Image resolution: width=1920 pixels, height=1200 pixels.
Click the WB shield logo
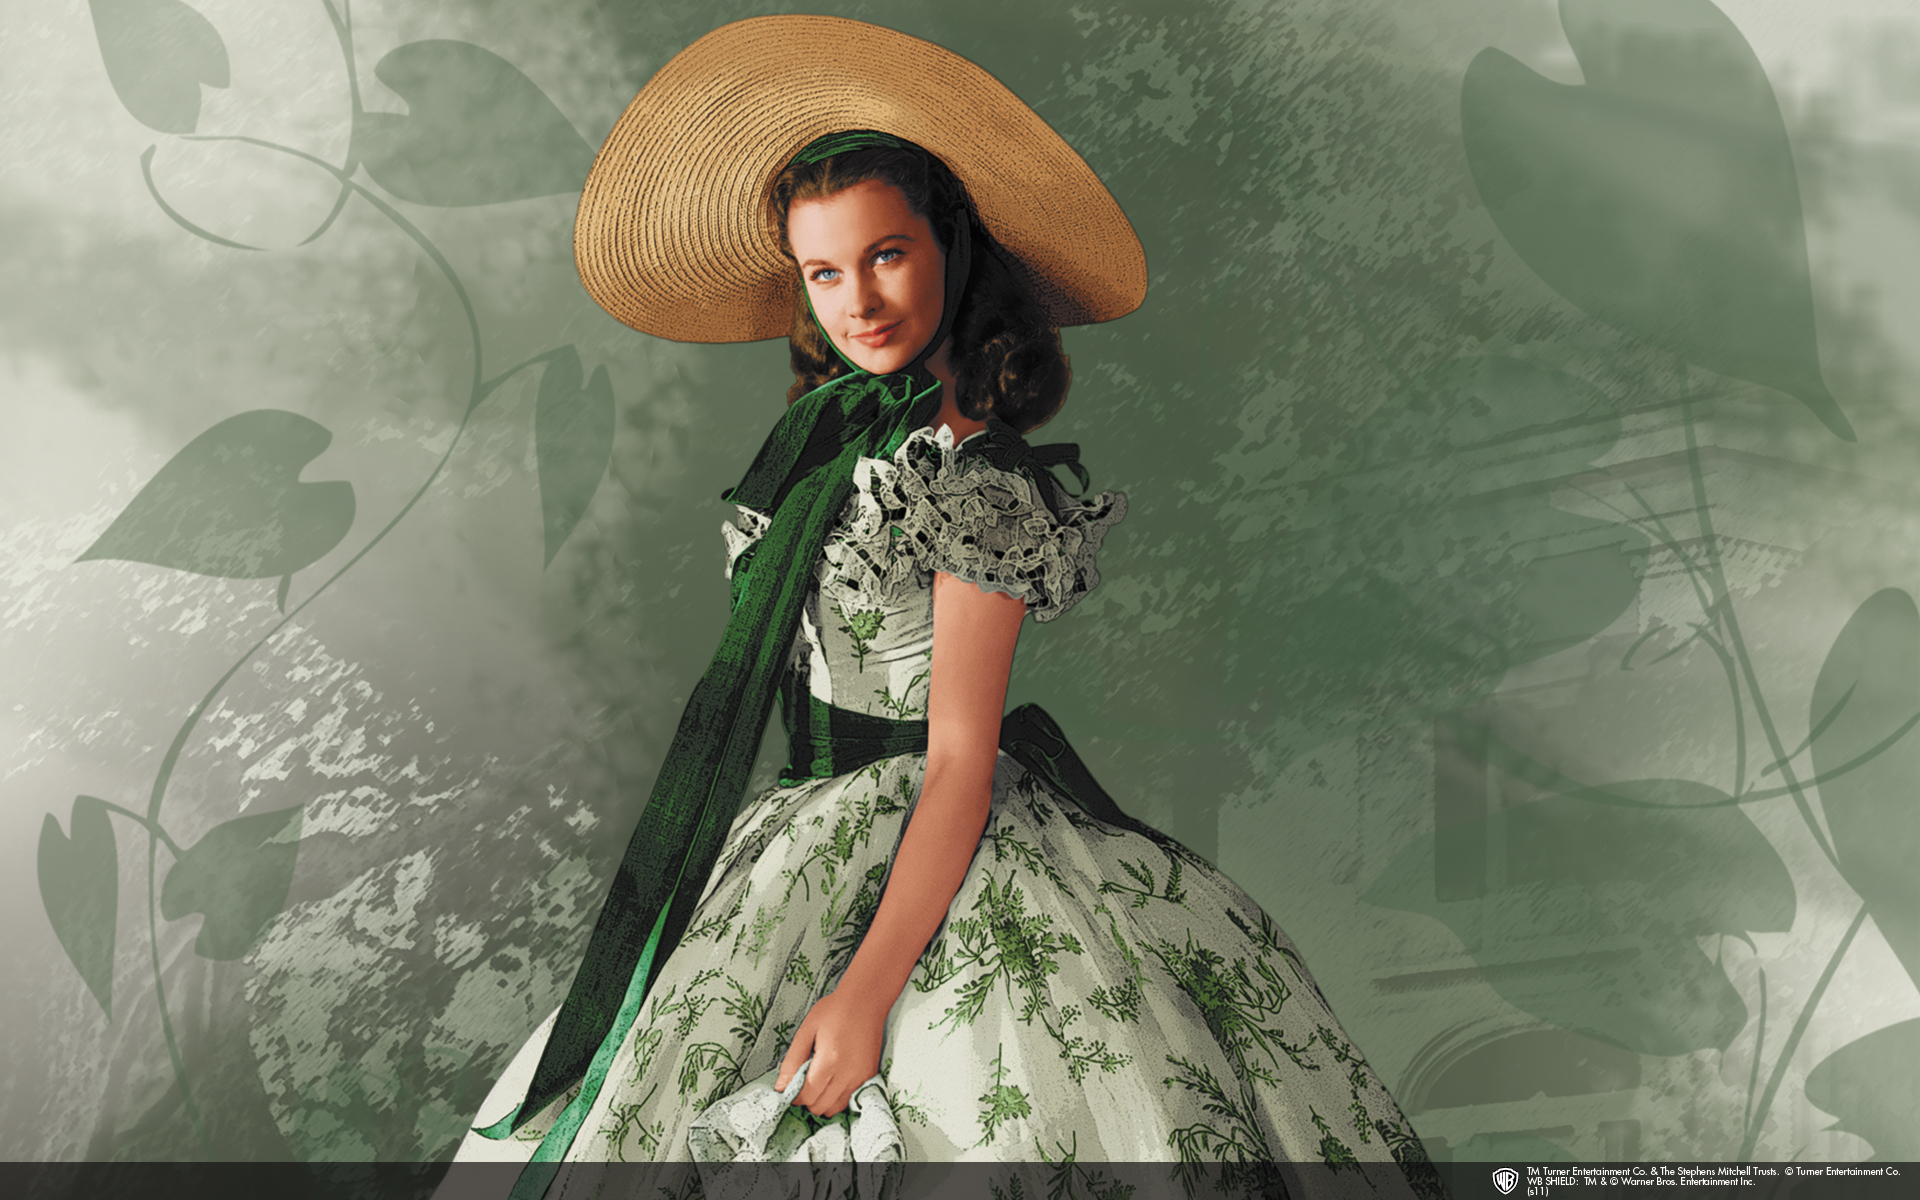click(1505, 1181)
